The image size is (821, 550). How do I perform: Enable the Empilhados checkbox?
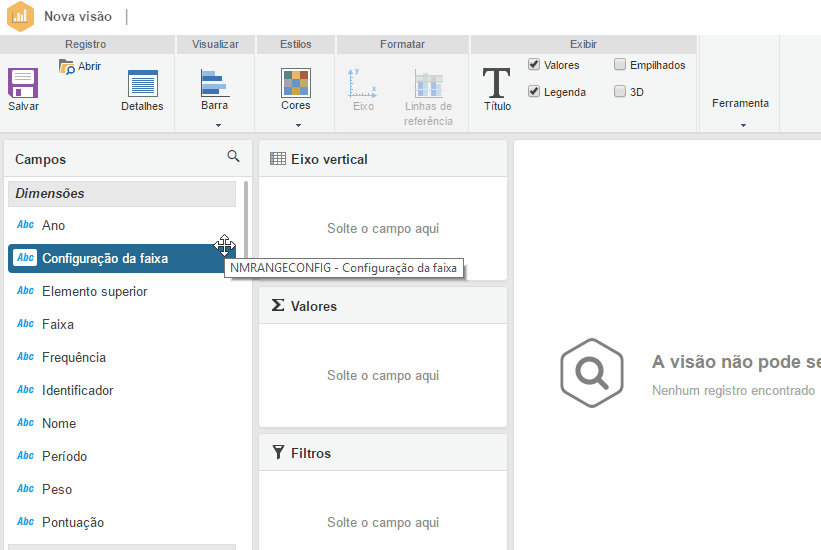pos(620,65)
